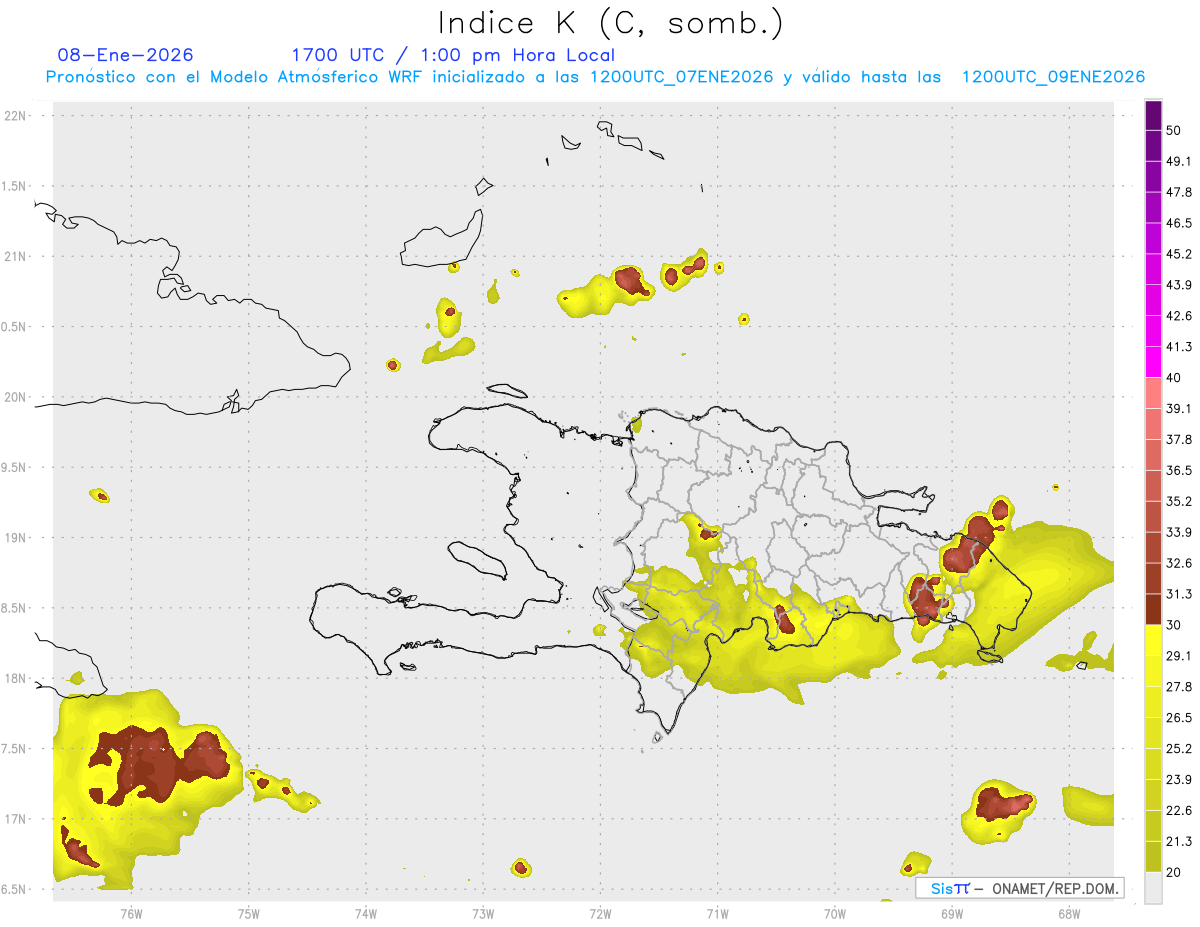Click the colorbar value "31.3"
Viewport: 1200px width, 927px height.
coord(1180,594)
